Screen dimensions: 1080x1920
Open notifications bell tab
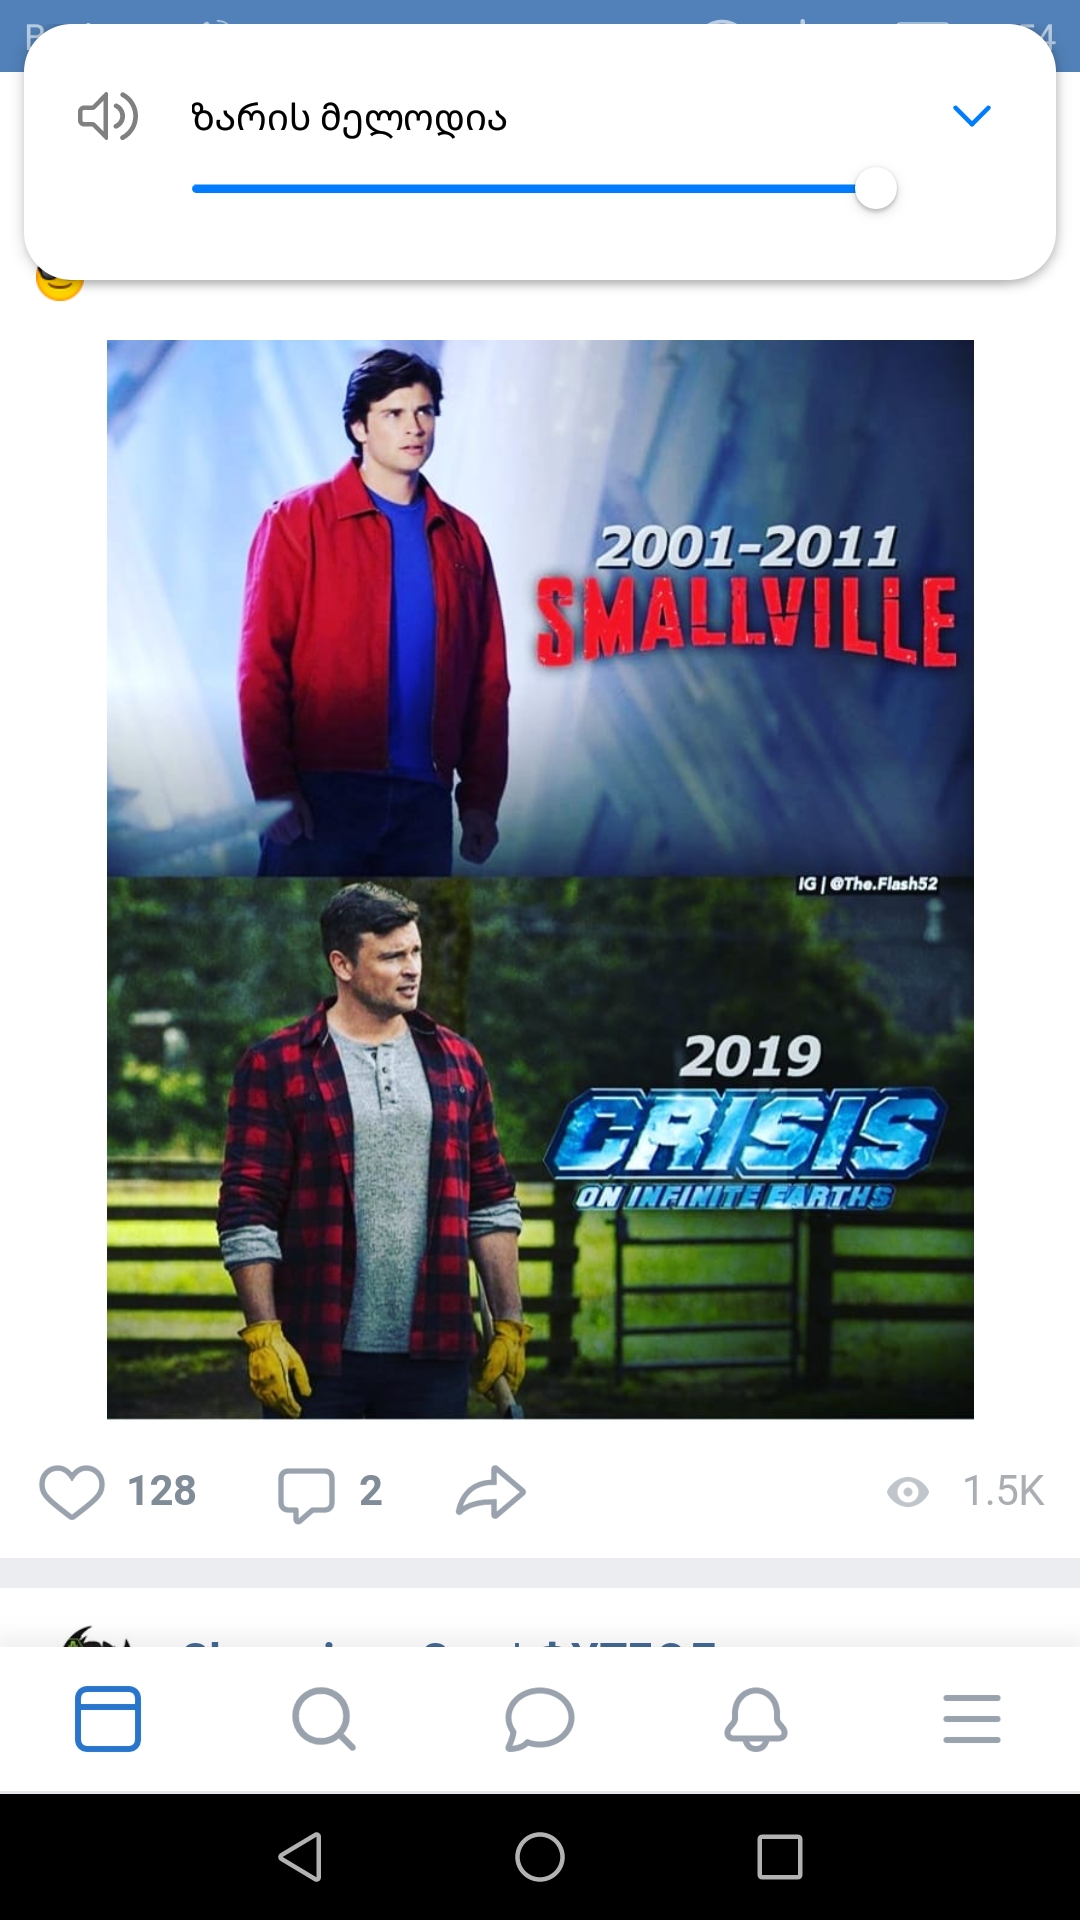point(756,1719)
